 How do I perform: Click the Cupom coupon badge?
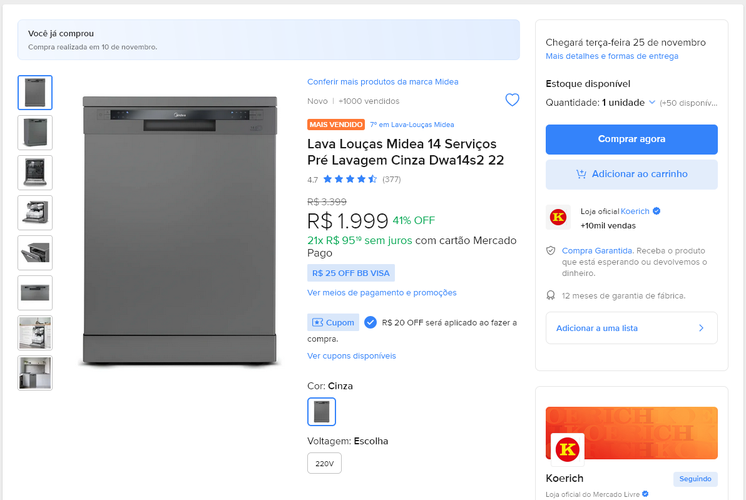click(x=332, y=323)
